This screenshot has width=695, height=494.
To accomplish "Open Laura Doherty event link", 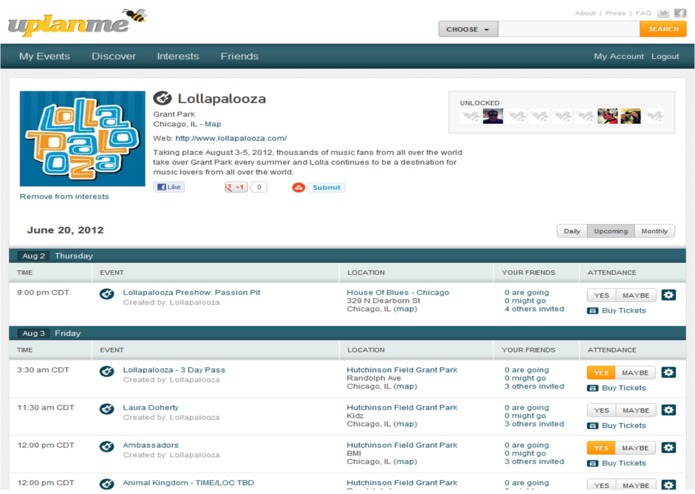I will pyautogui.click(x=151, y=408).
